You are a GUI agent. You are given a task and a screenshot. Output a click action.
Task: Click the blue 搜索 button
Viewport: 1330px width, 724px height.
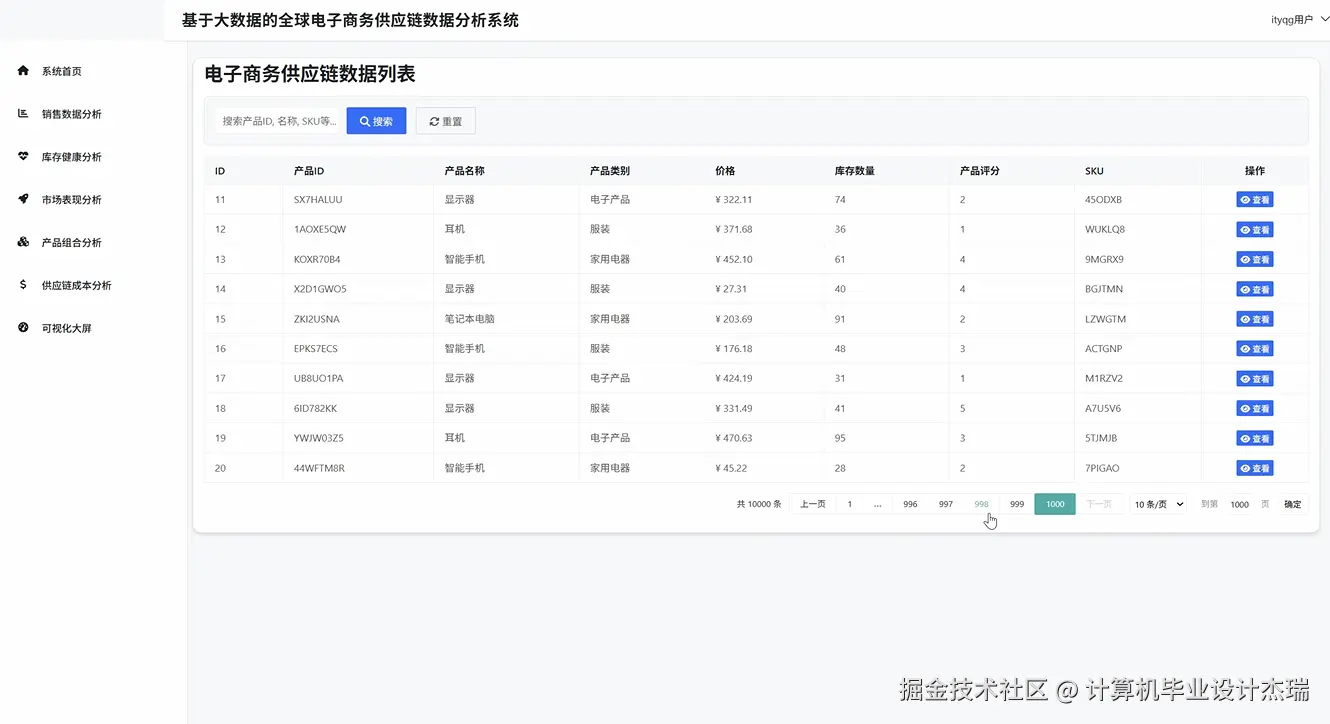click(376, 121)
